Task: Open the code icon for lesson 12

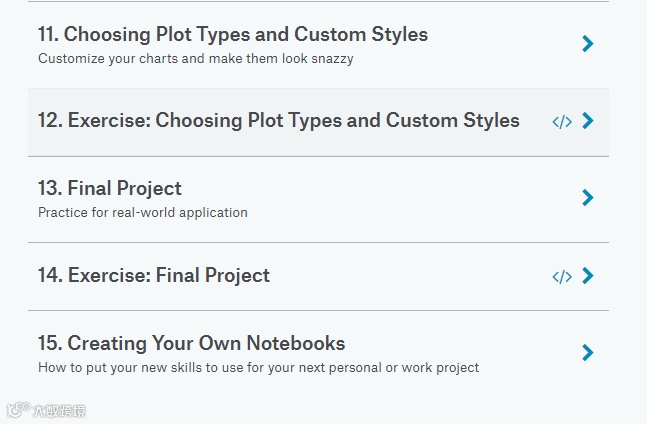Action: [562, 122]
